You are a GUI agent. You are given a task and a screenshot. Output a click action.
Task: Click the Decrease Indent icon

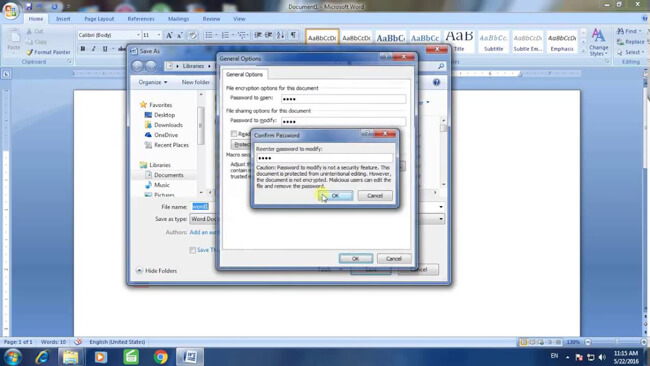click(x=258, y=35)
